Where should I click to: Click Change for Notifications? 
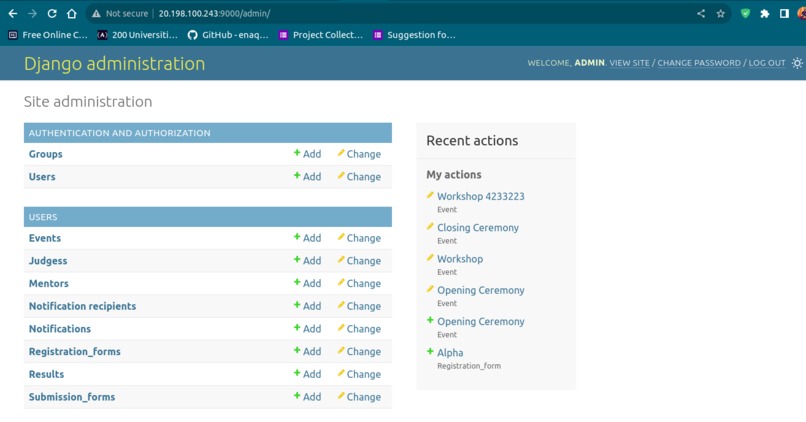359,329
